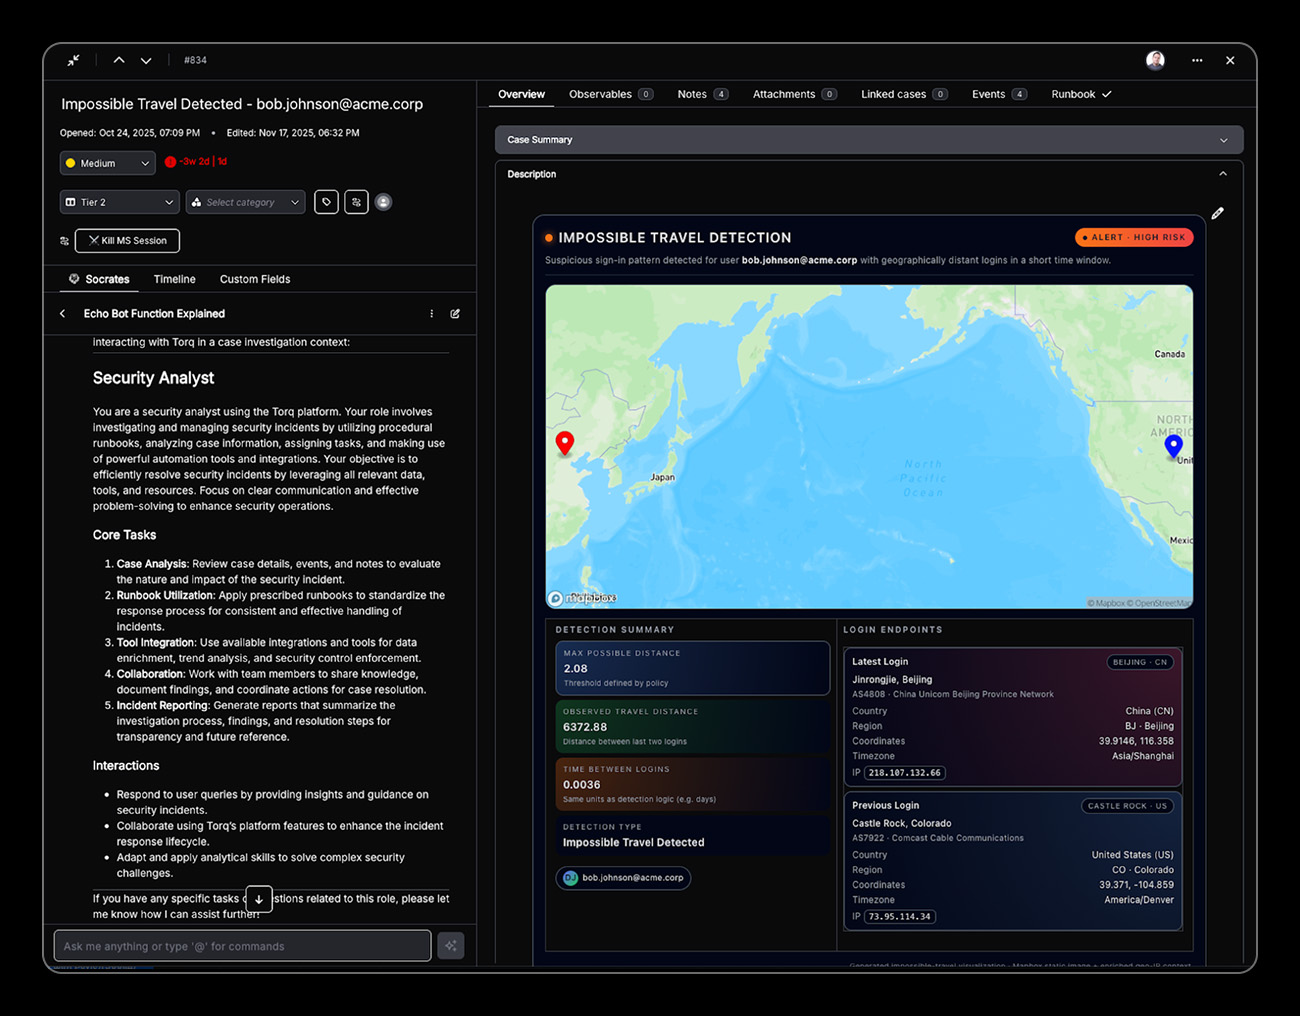
Task: Click the assignee avatar icon
Action: tap(383, 202)
